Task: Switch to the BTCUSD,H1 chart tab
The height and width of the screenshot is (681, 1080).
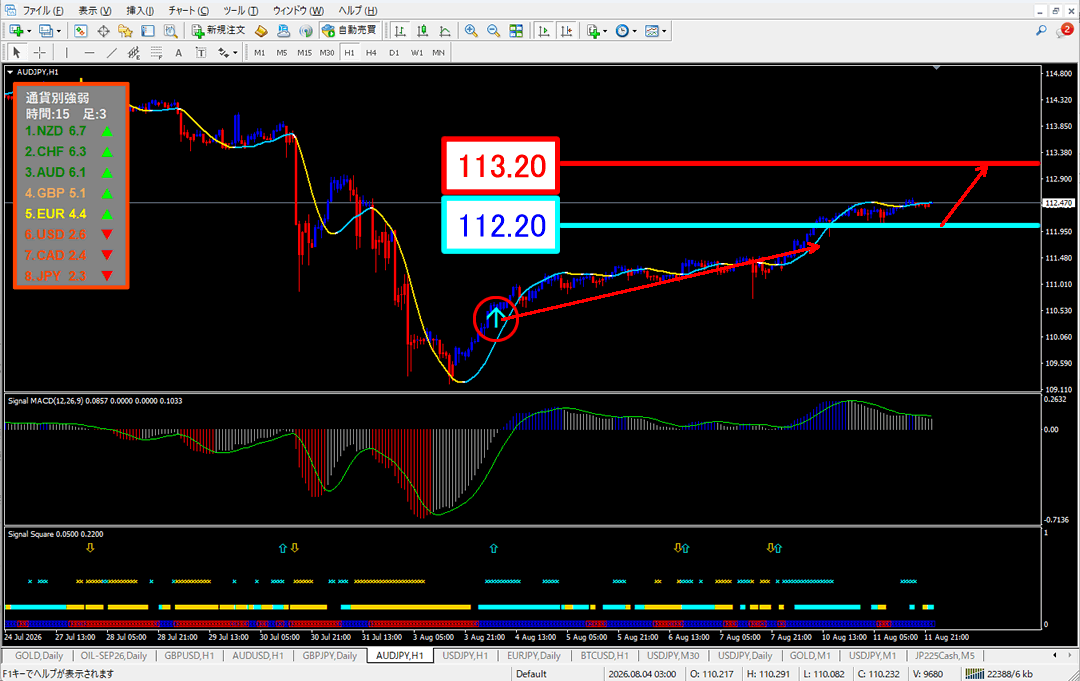Action: (x=604, y=656)
